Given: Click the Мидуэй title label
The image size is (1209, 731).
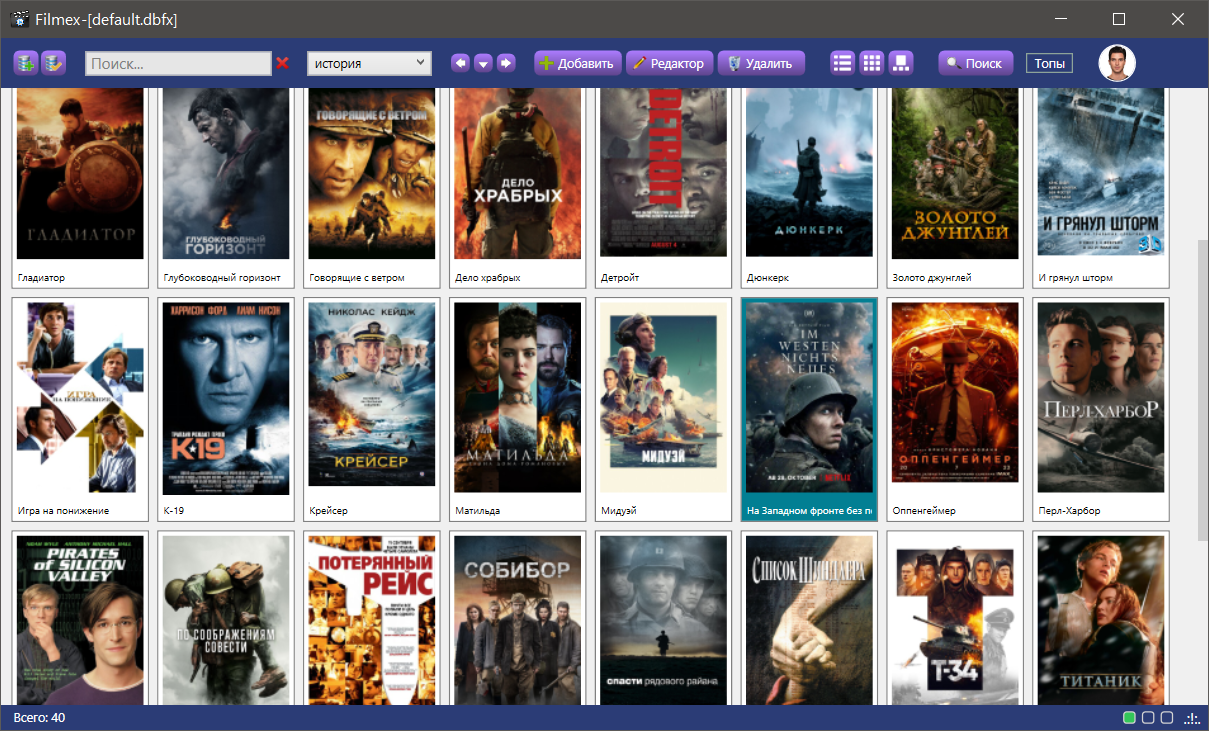Looking at the screenshot, I should point(619,511).
